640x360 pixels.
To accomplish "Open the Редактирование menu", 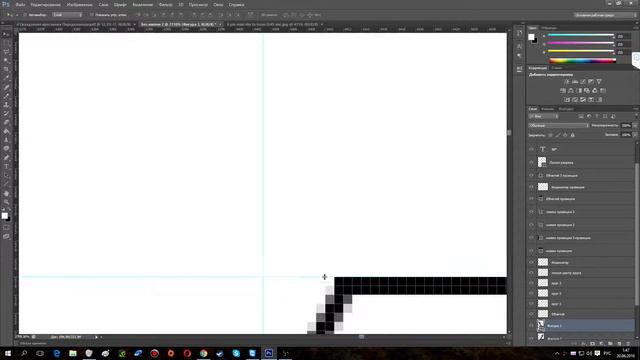I will click(46, 4).
